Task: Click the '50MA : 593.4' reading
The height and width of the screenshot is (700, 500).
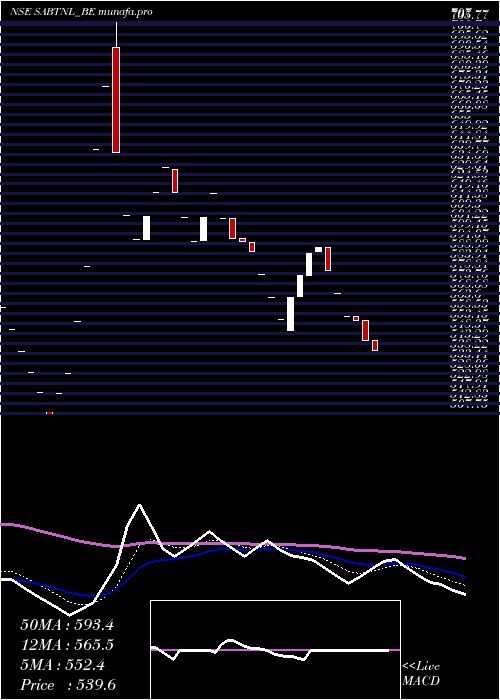Action: 67,625
